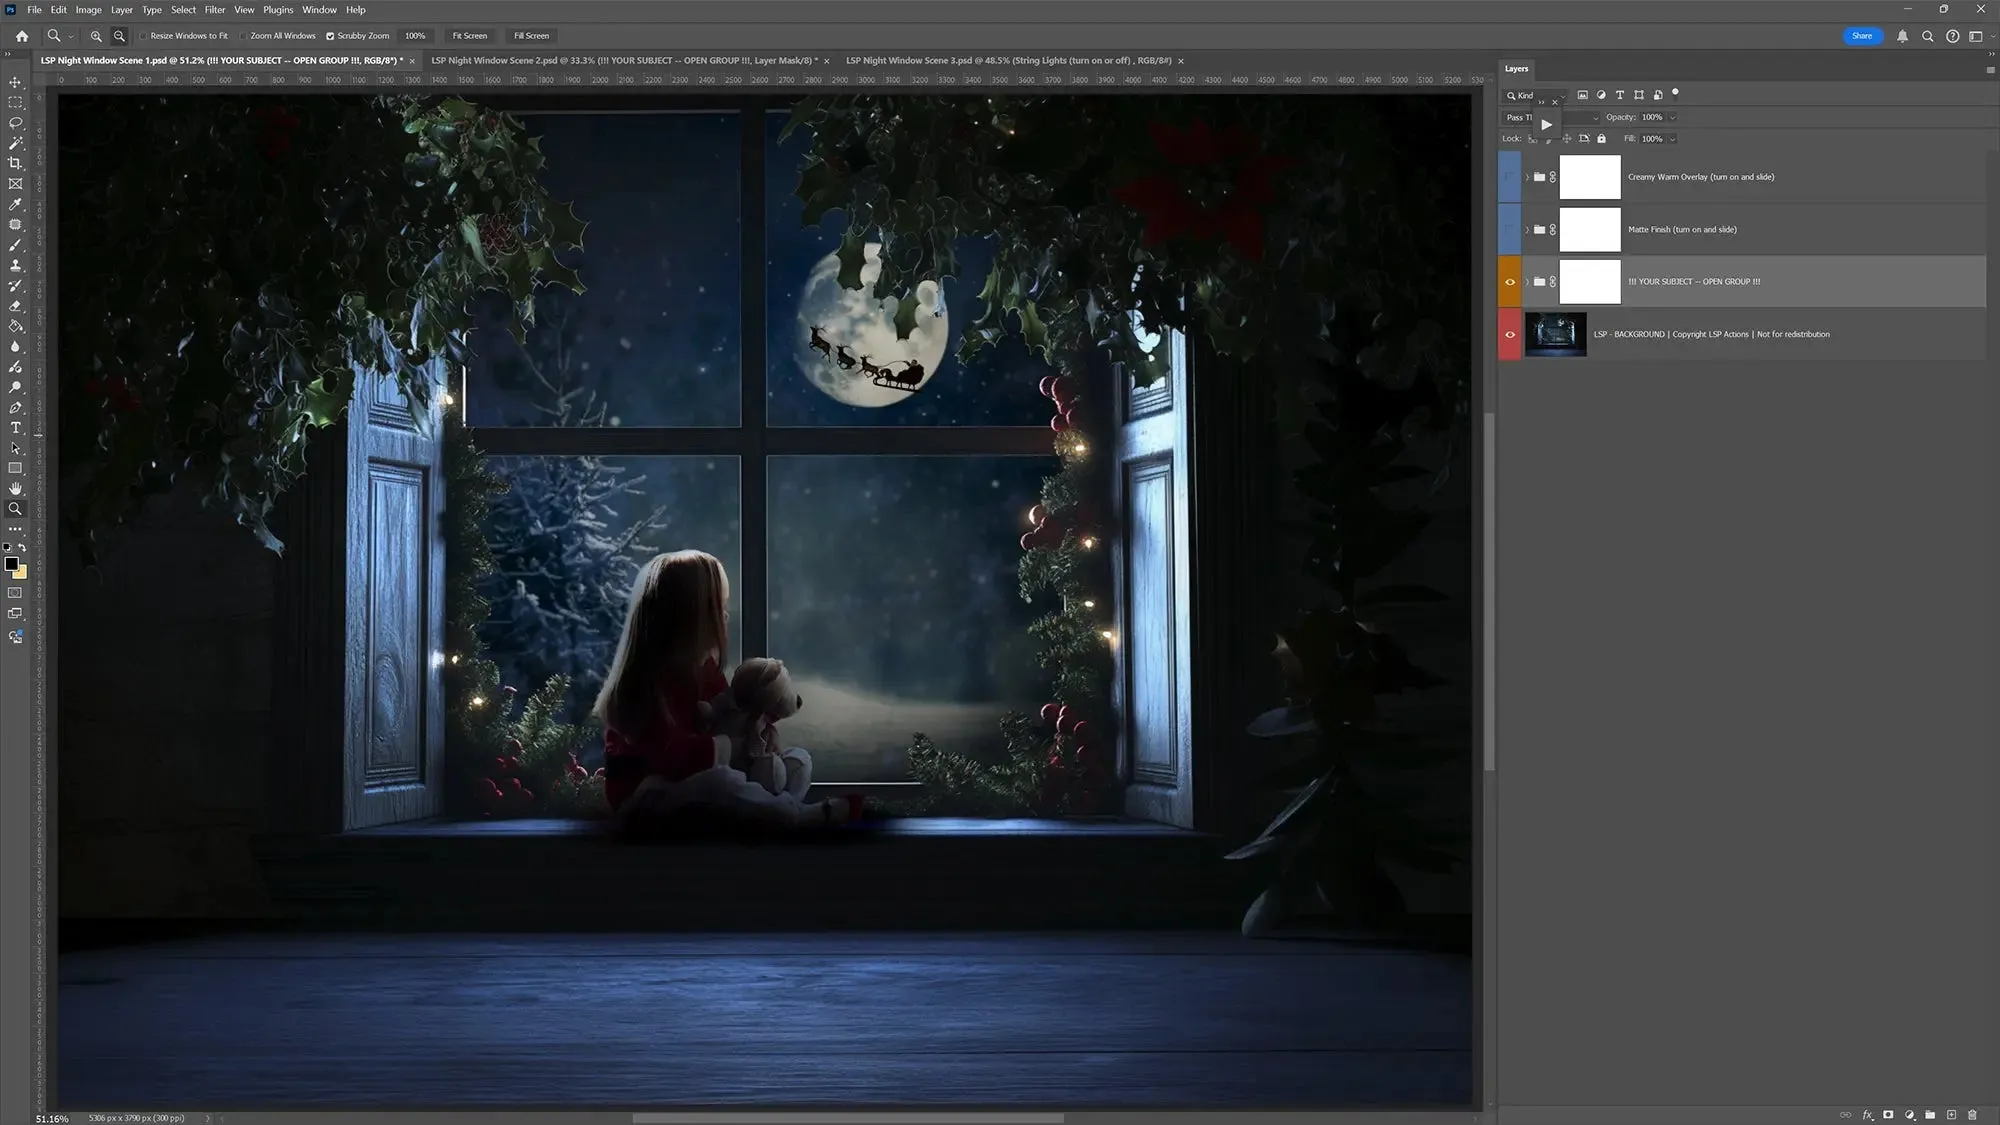Delete layer using trash icon
This screenshot has height=1125, width=2000.
1972,1114
